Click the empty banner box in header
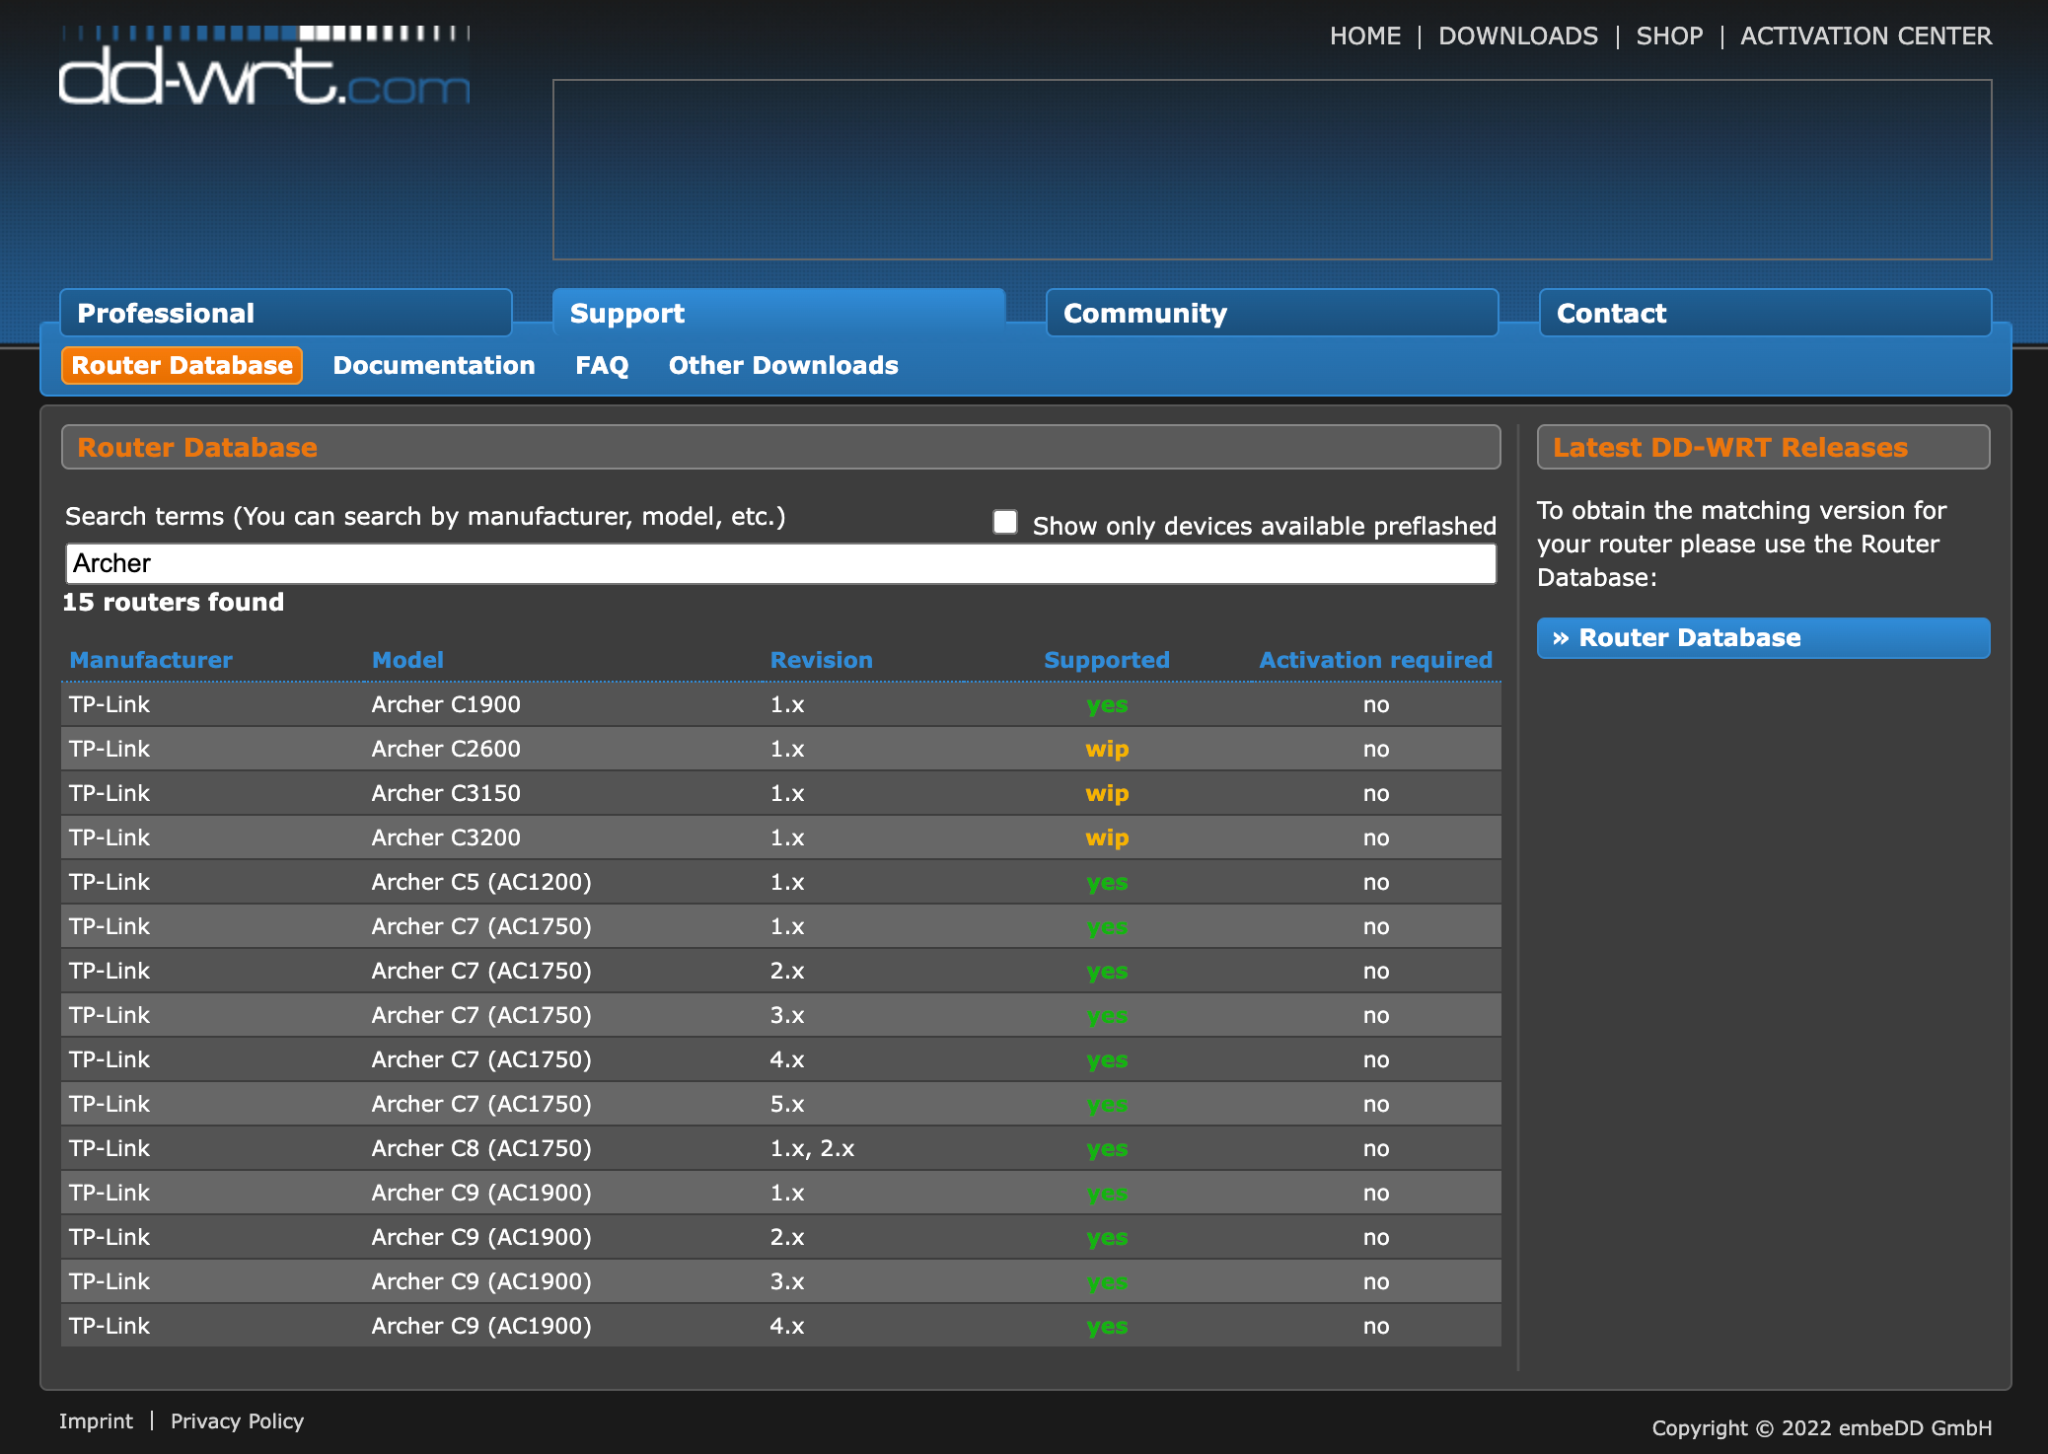 click(1272, 170)
